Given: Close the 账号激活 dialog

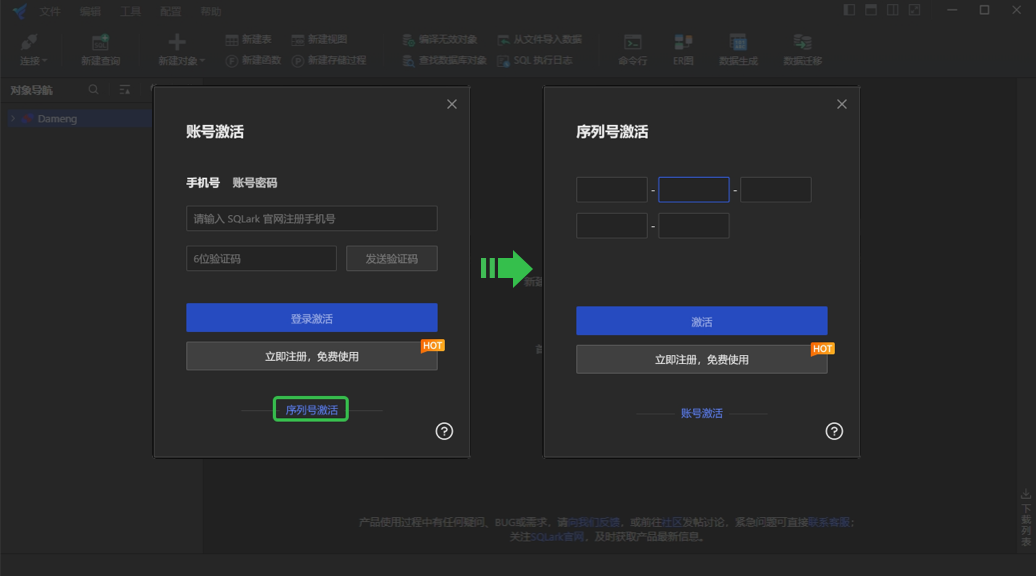Looking at the screenshot, I should tap(452, 104).
